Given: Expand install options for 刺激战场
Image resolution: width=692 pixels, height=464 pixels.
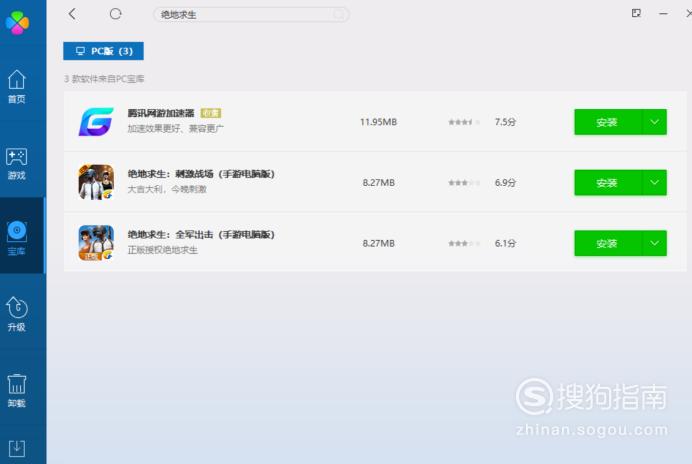Looking at the screenshot, I should click(654, 182).
